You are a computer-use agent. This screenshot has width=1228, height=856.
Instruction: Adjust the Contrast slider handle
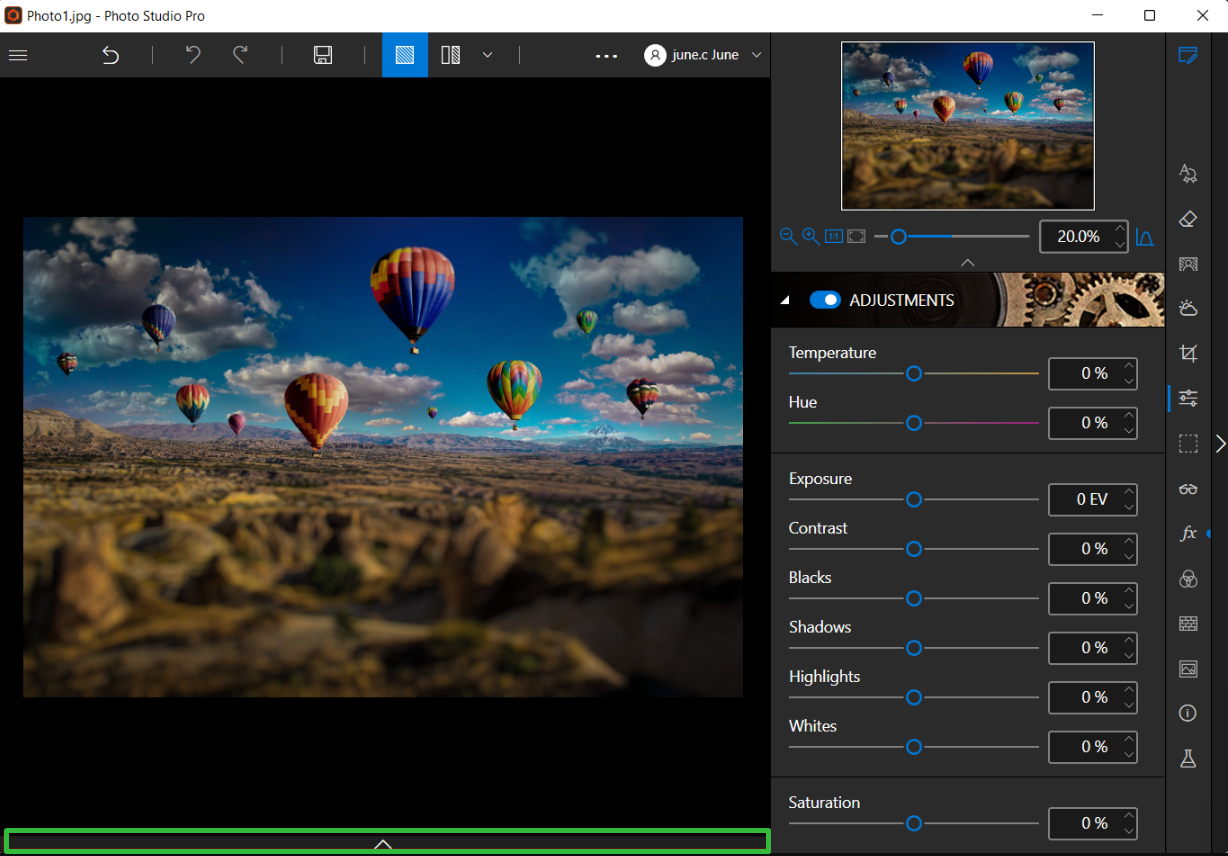point(914,549)
